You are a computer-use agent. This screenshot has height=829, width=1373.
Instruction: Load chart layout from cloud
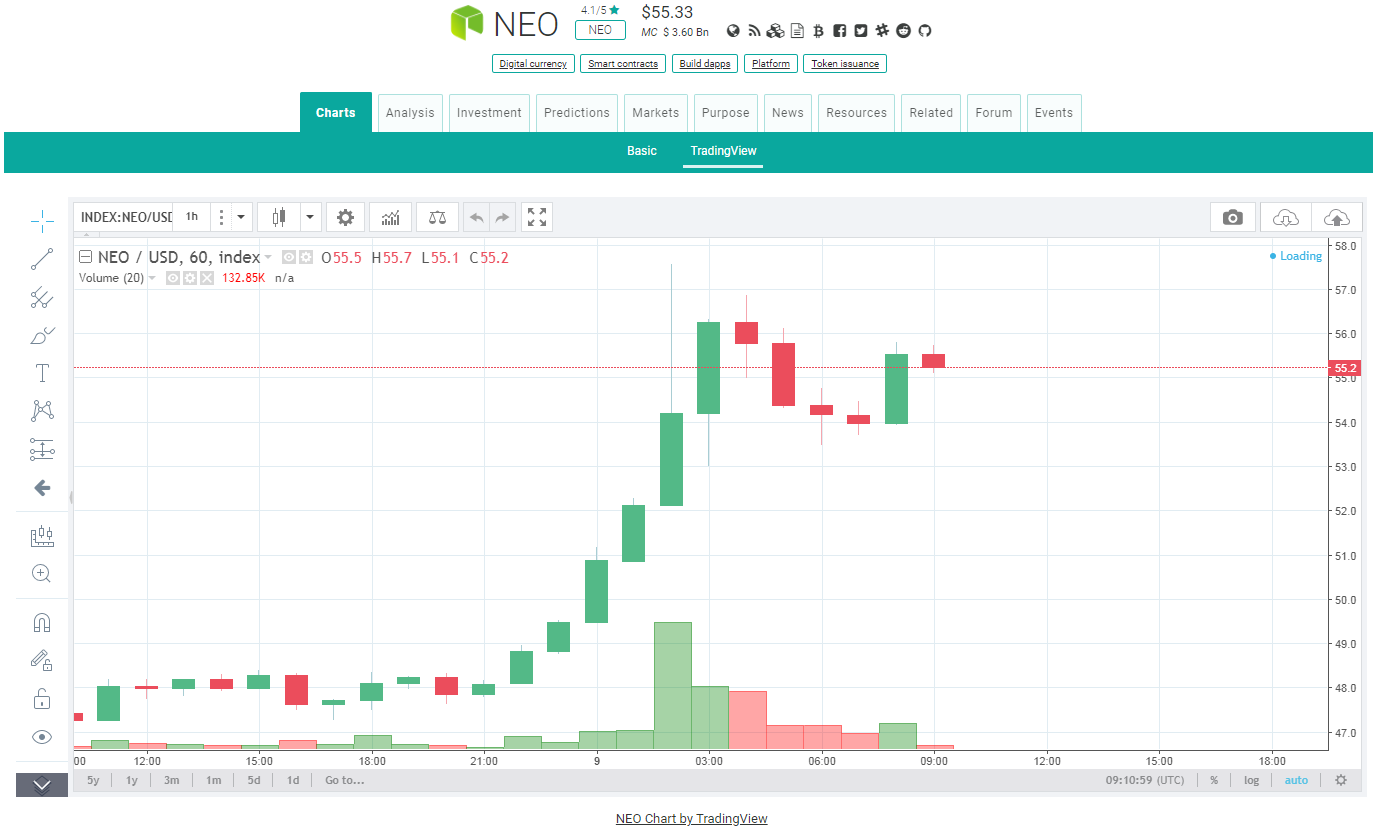(1286, 217)
